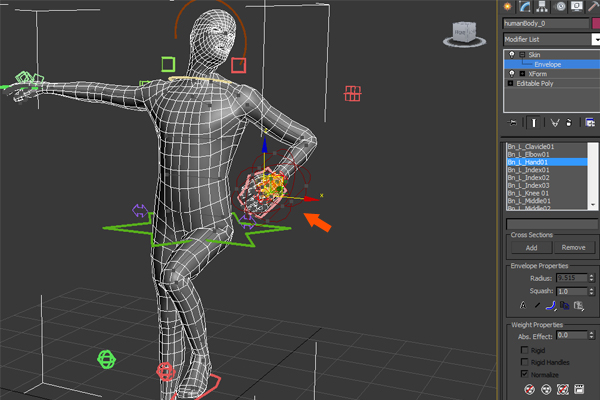Toggle Show End Result icon
Screen dimensions: 600x400
534,123
